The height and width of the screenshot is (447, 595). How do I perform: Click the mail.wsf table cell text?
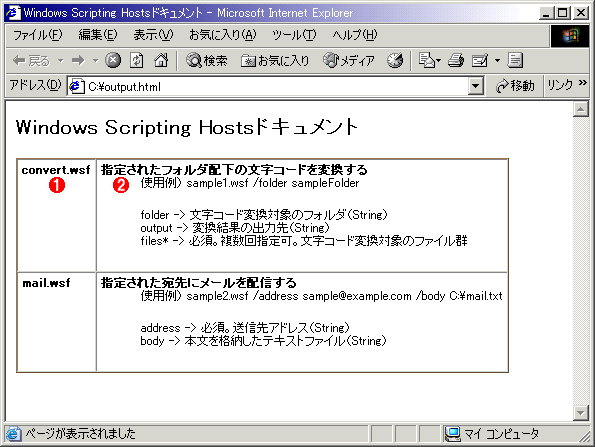(x=46, y=283)
